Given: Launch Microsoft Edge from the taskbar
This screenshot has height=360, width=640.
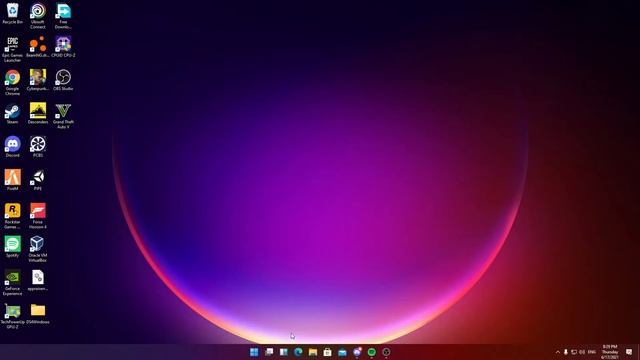Looking at the screenshot, I should (298, 352).
